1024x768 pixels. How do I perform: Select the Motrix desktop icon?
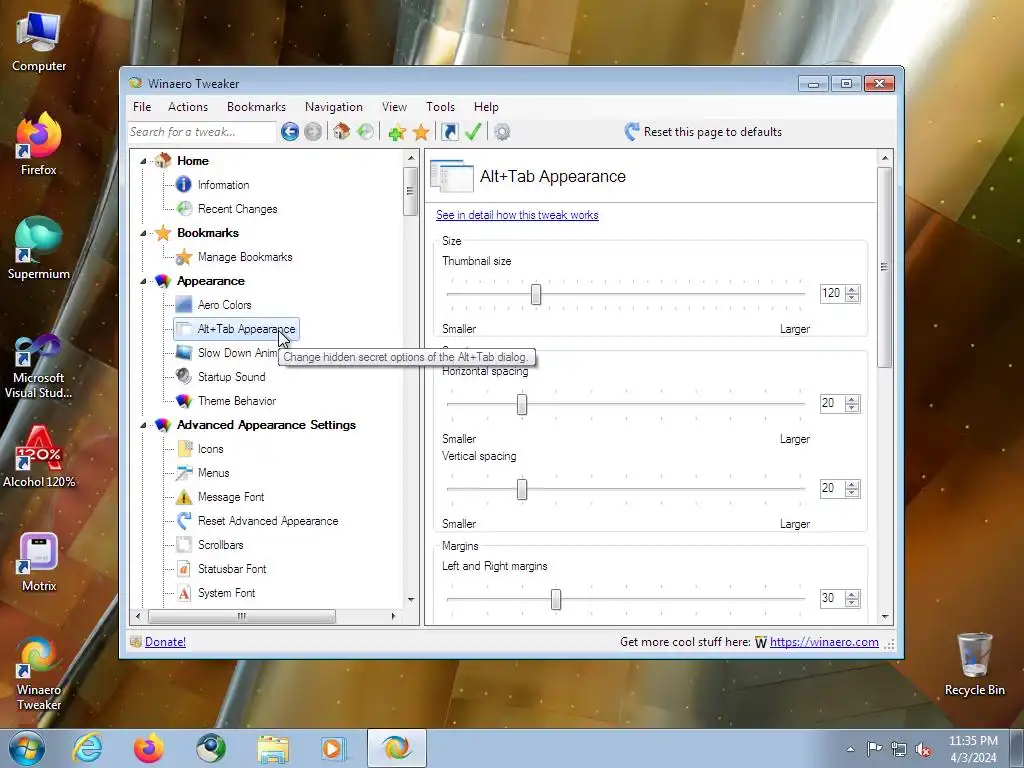point(39,562)
